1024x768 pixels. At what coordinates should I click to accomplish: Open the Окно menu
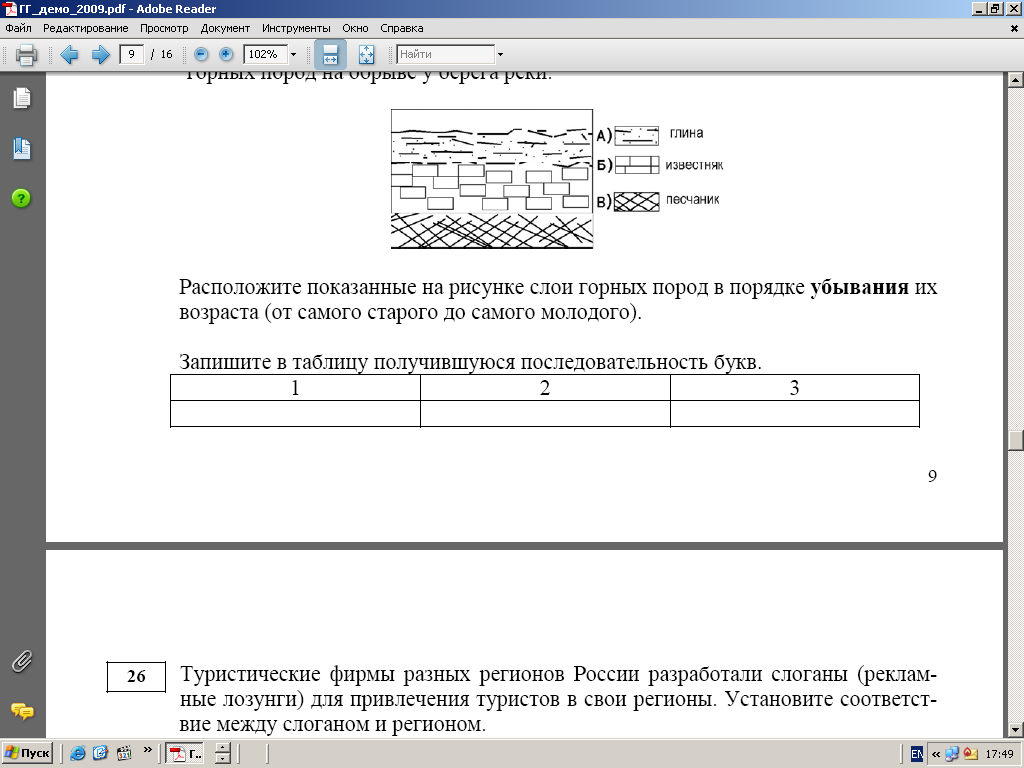355,28
